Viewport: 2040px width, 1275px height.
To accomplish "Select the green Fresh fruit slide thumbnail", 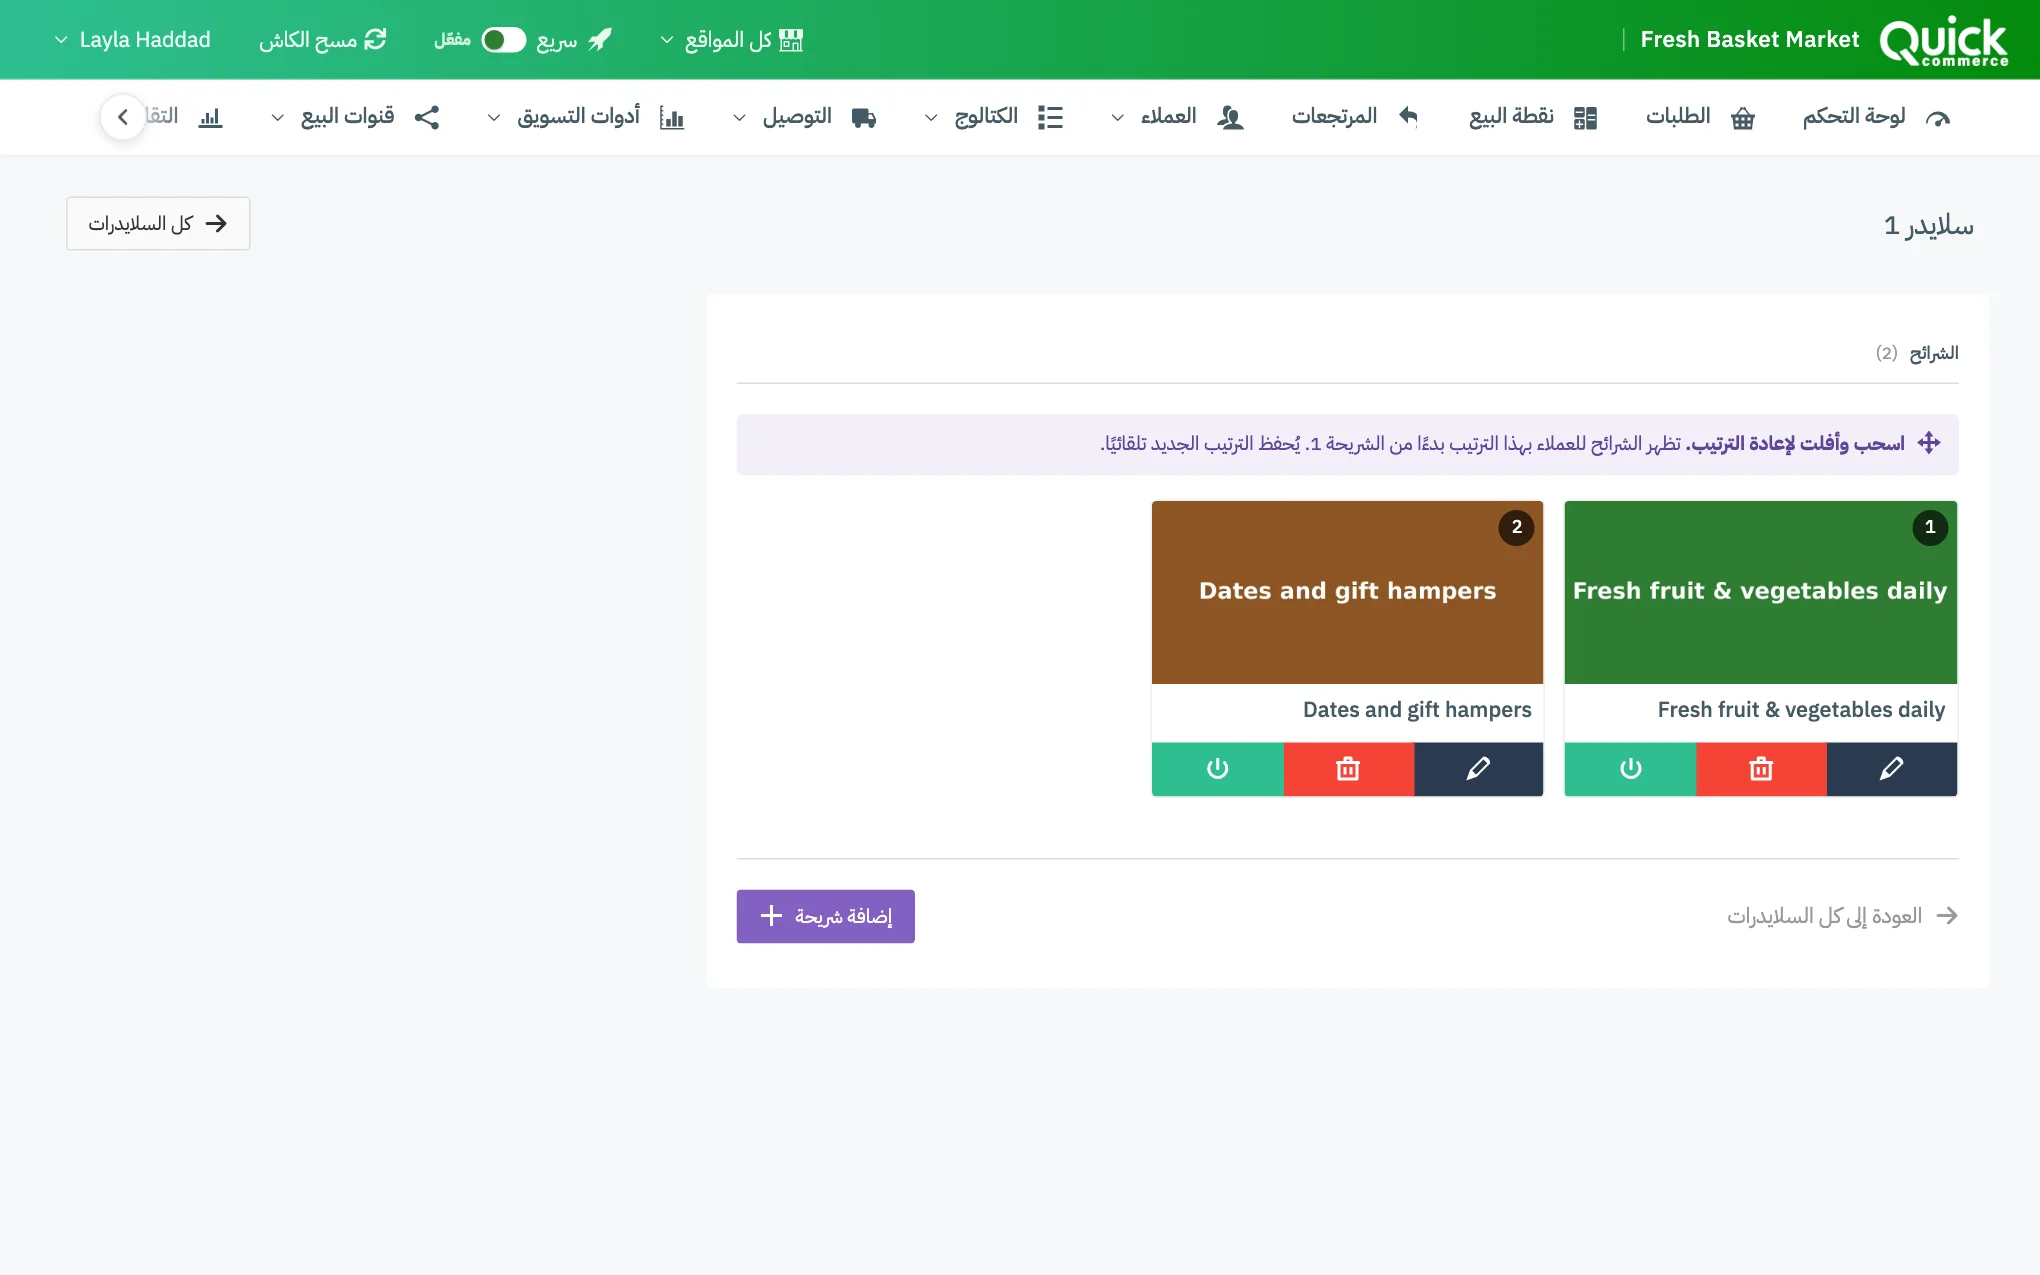I will 1760,592.
